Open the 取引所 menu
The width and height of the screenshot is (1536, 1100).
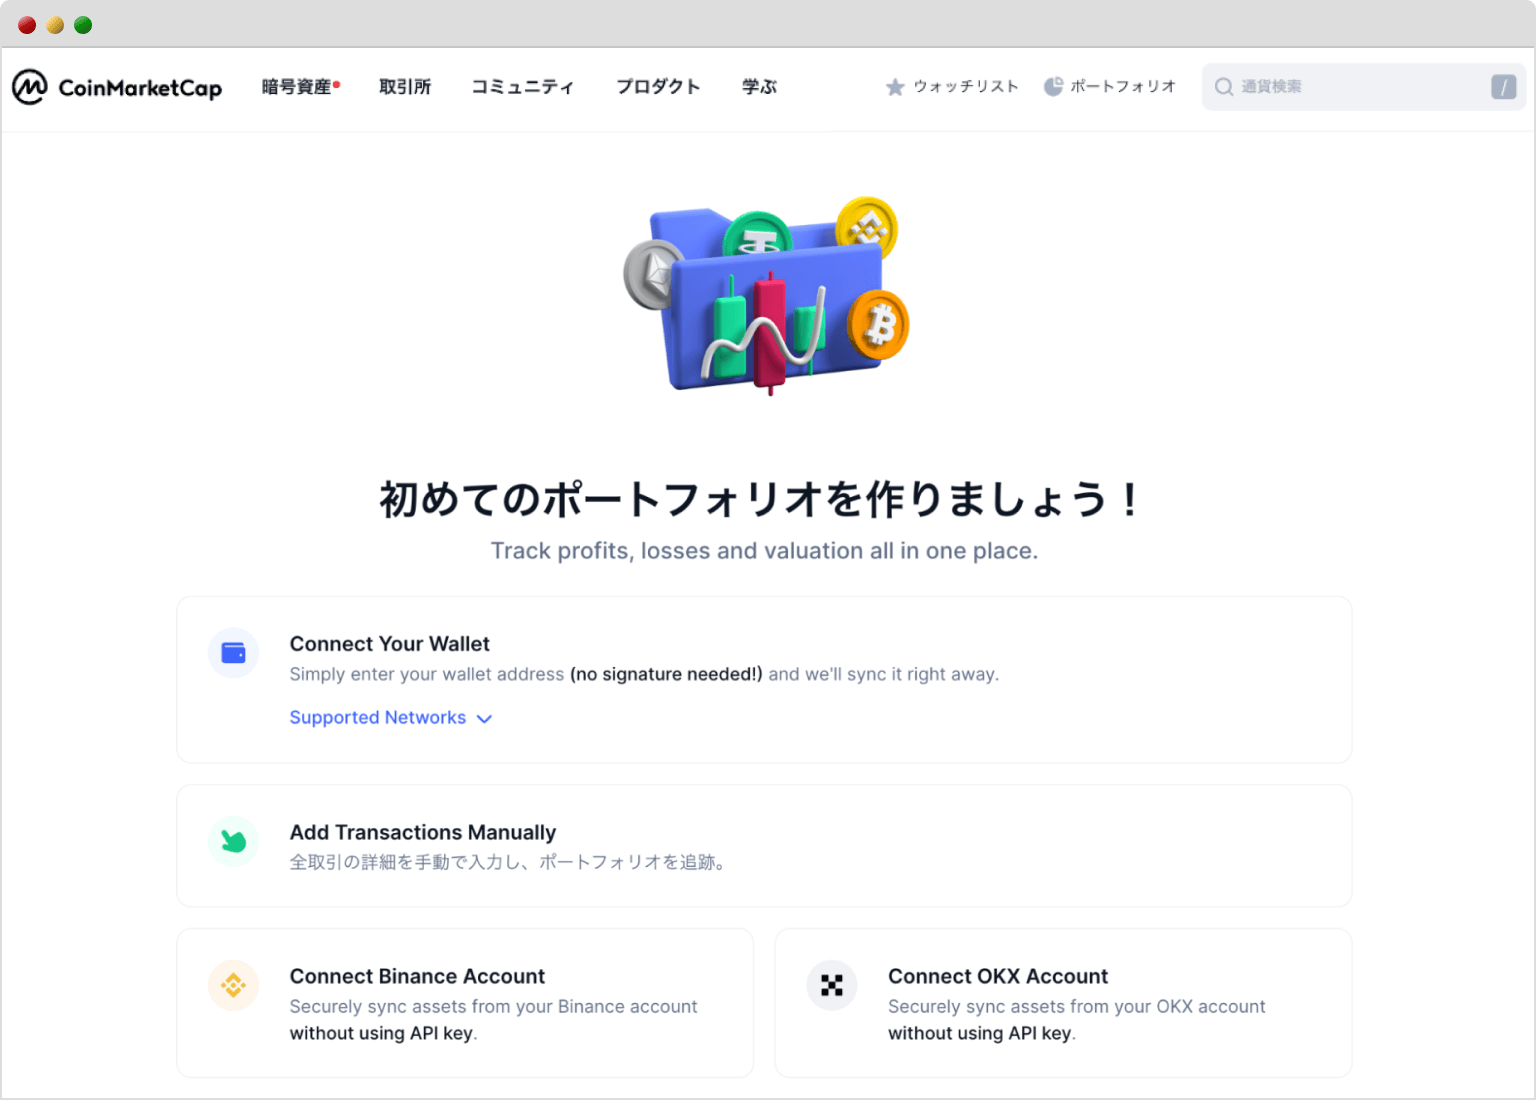(405, 87)
